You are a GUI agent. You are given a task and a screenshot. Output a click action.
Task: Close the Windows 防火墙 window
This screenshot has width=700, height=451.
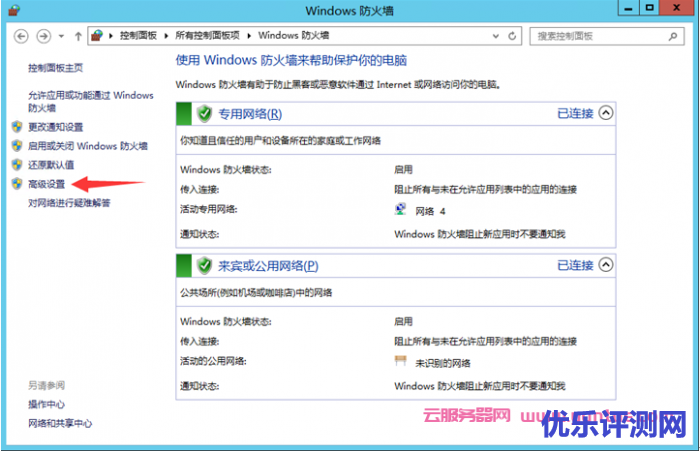[x=676, y=8]
